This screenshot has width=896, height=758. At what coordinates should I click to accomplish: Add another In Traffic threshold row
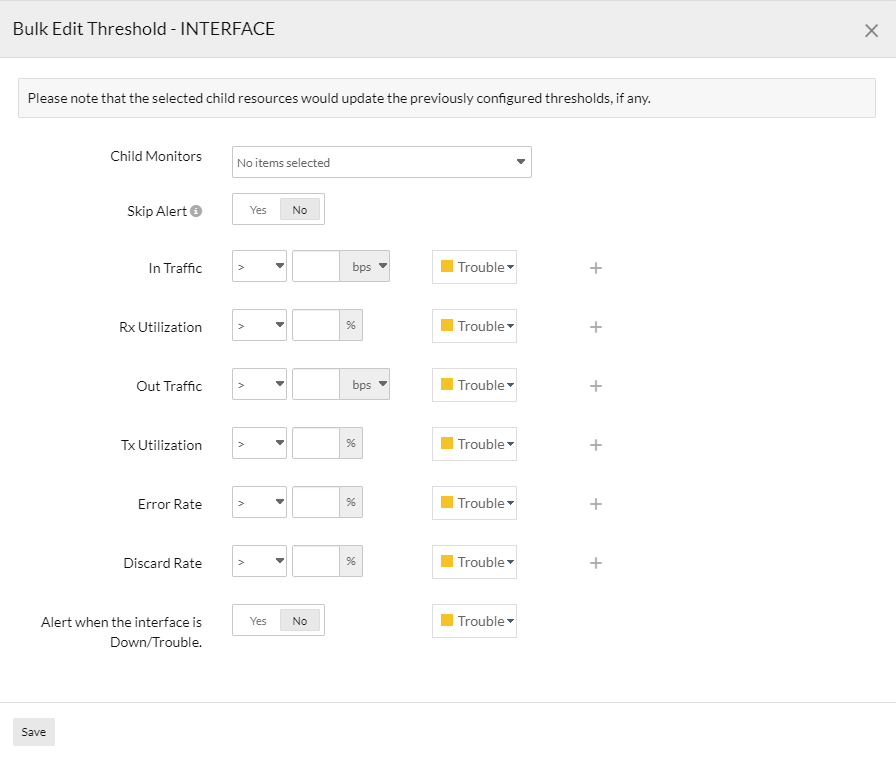(595, 268)
